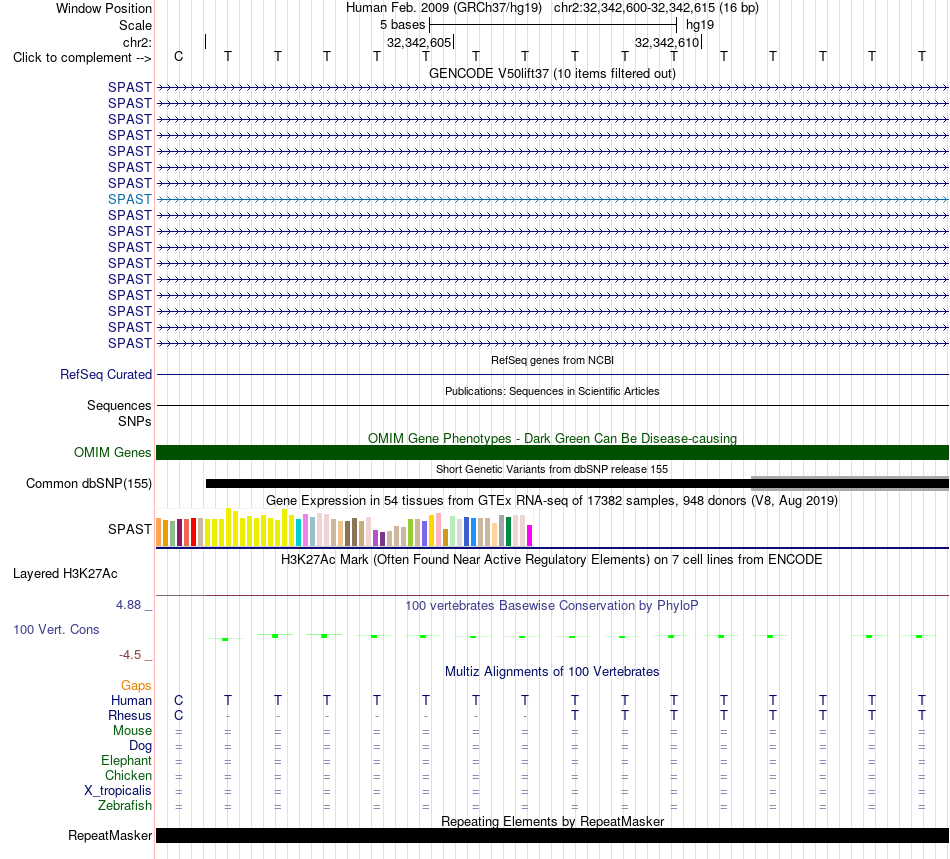Click the Rhesus species label
This screenshot has width=950, height=859.
[x=130, y=715]
